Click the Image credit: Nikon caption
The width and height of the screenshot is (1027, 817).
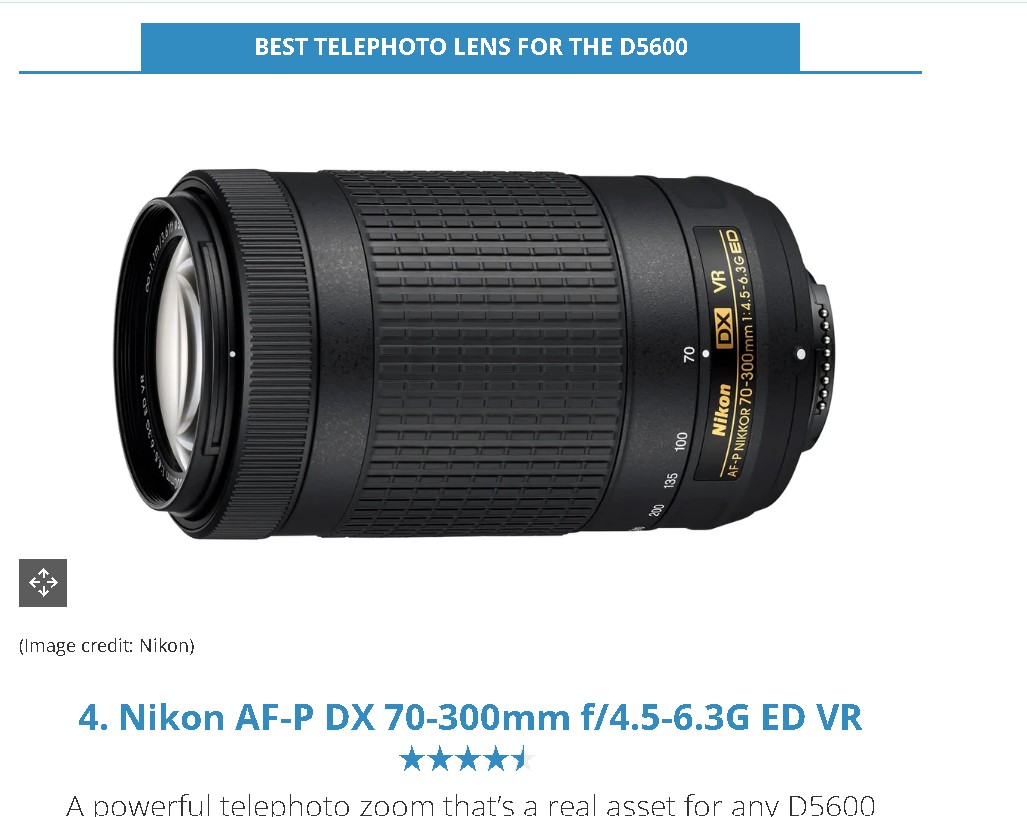[107, 646]
